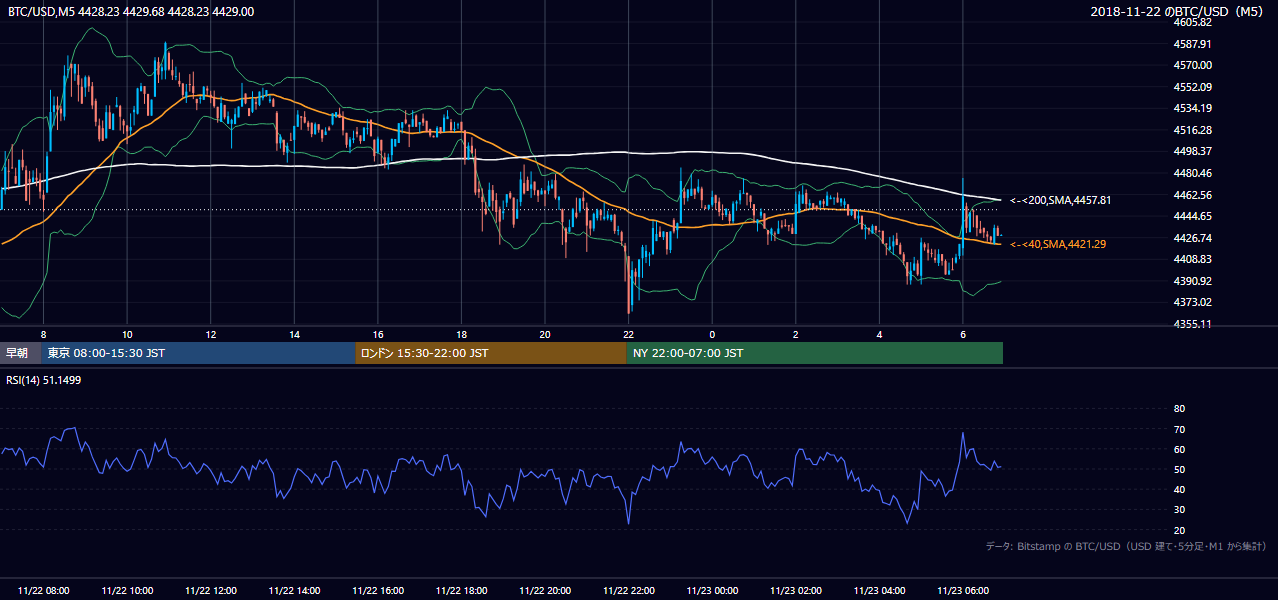
Task: Click the bottom date label 11/22 12:00
Action: click(211, 591)
